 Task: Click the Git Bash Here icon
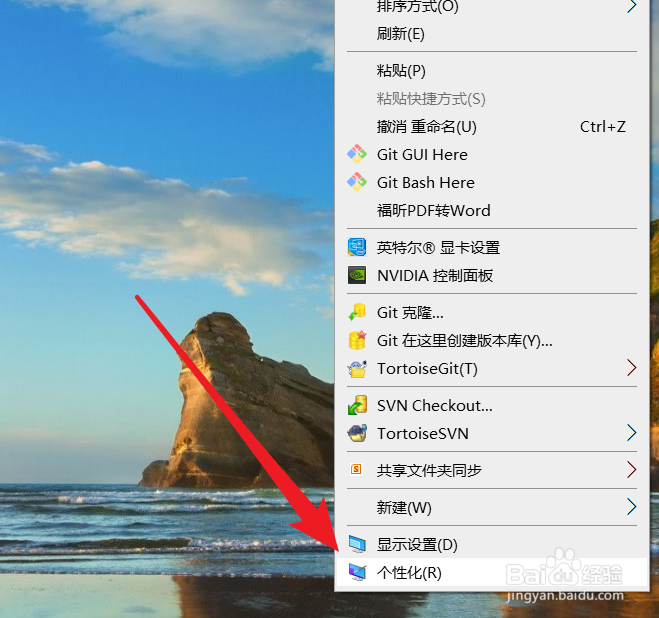(357, 182)
